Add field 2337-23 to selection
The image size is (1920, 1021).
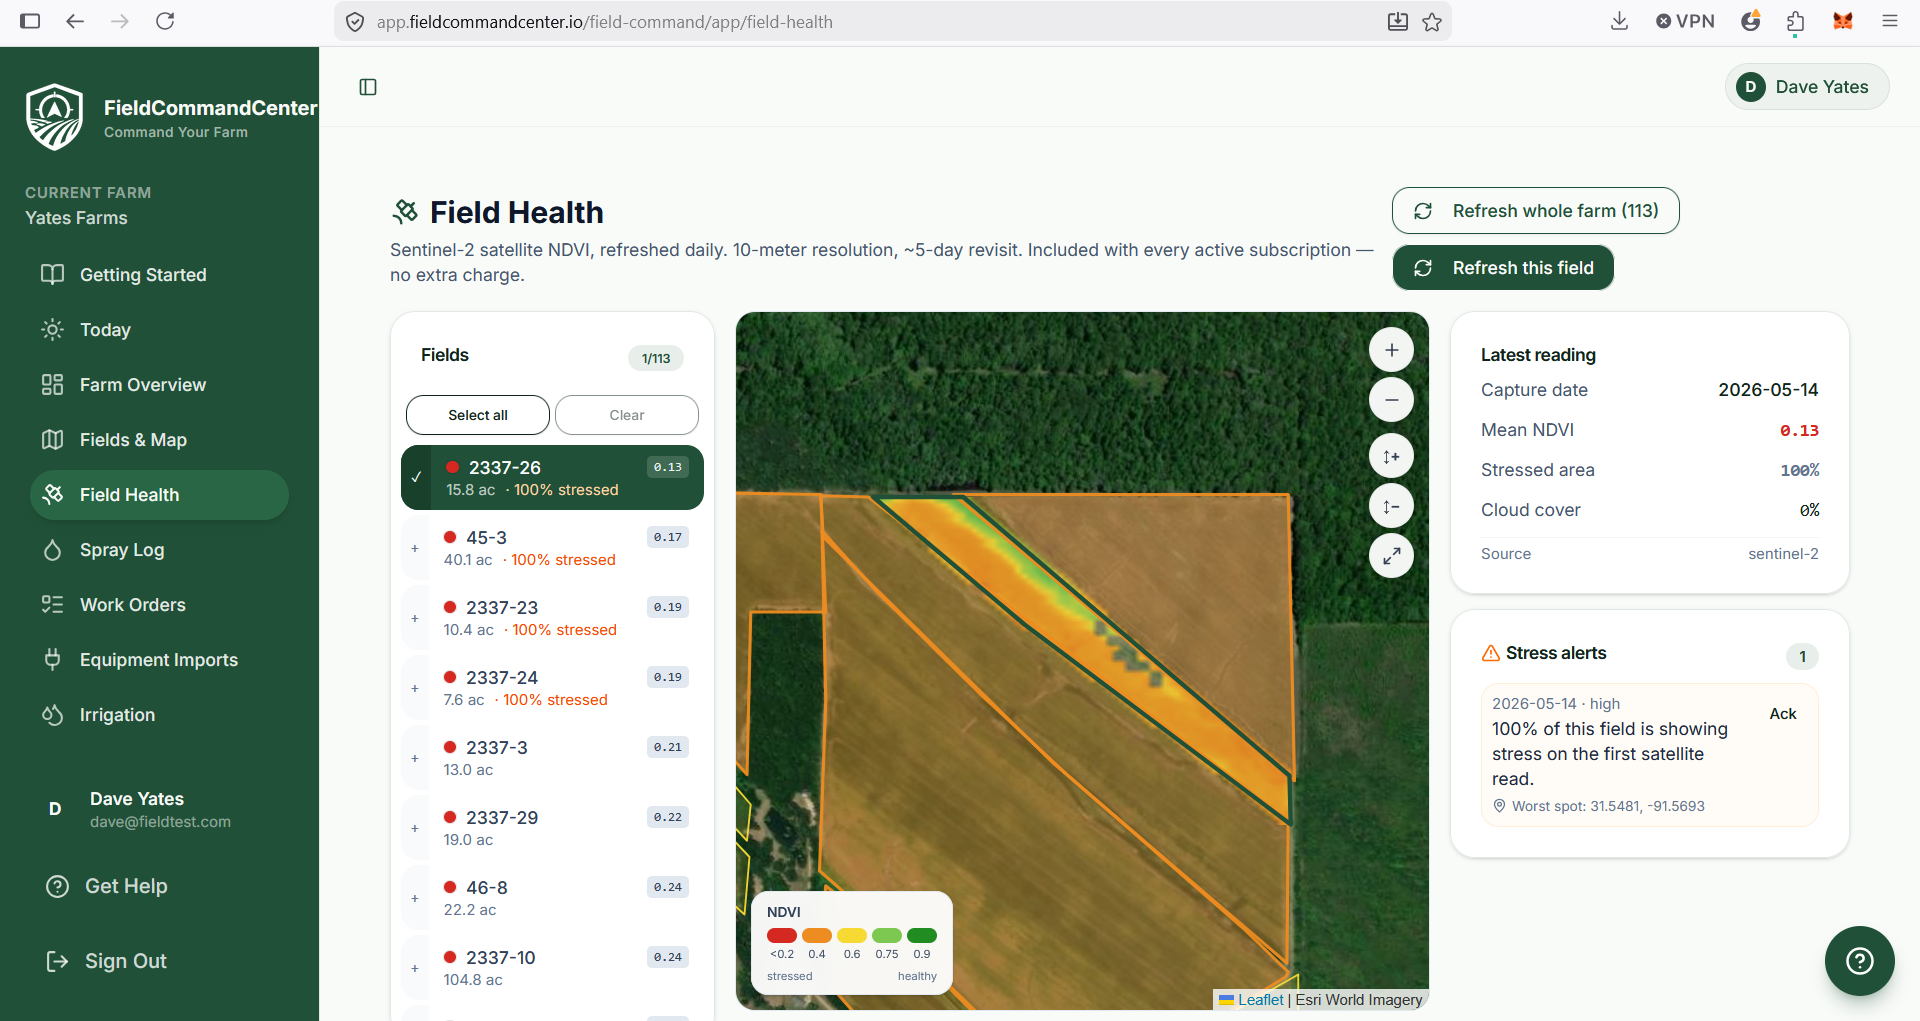(415, 618)
